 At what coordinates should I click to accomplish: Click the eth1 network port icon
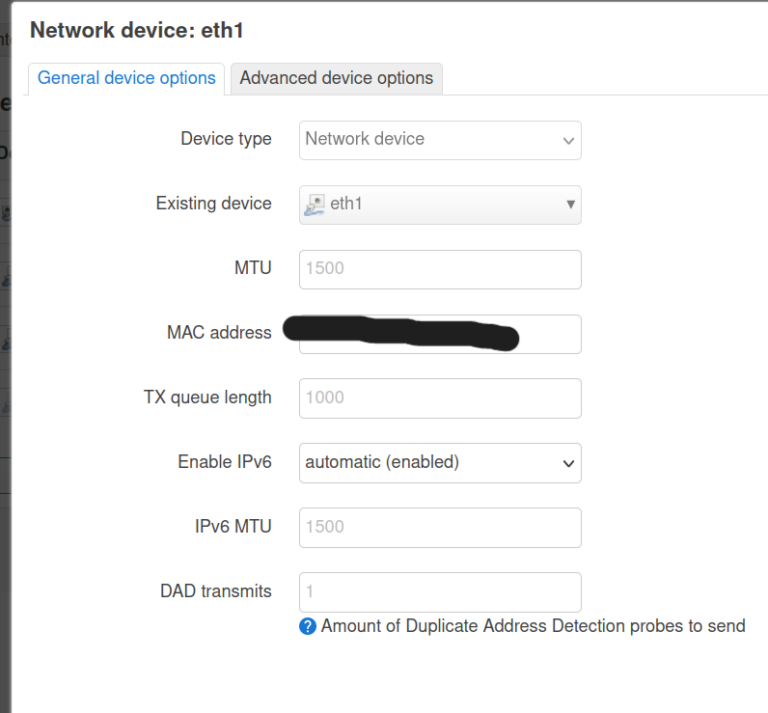tap(314, 204)
